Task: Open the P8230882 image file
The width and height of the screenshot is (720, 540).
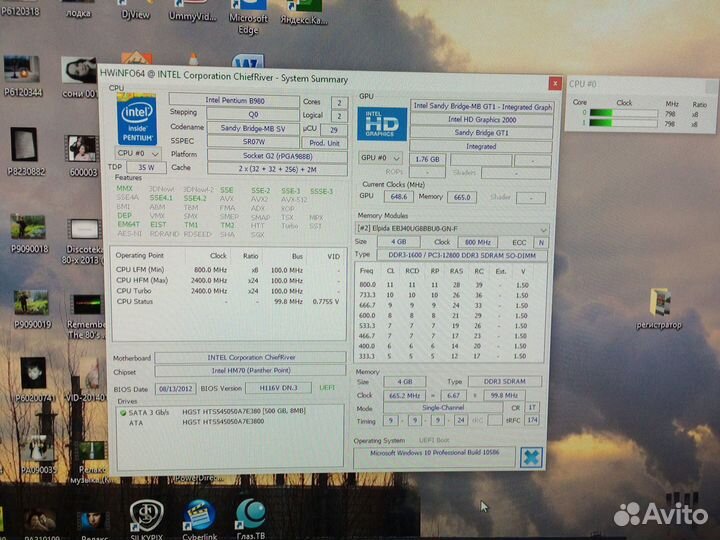Action: click(x=25, y=152)
